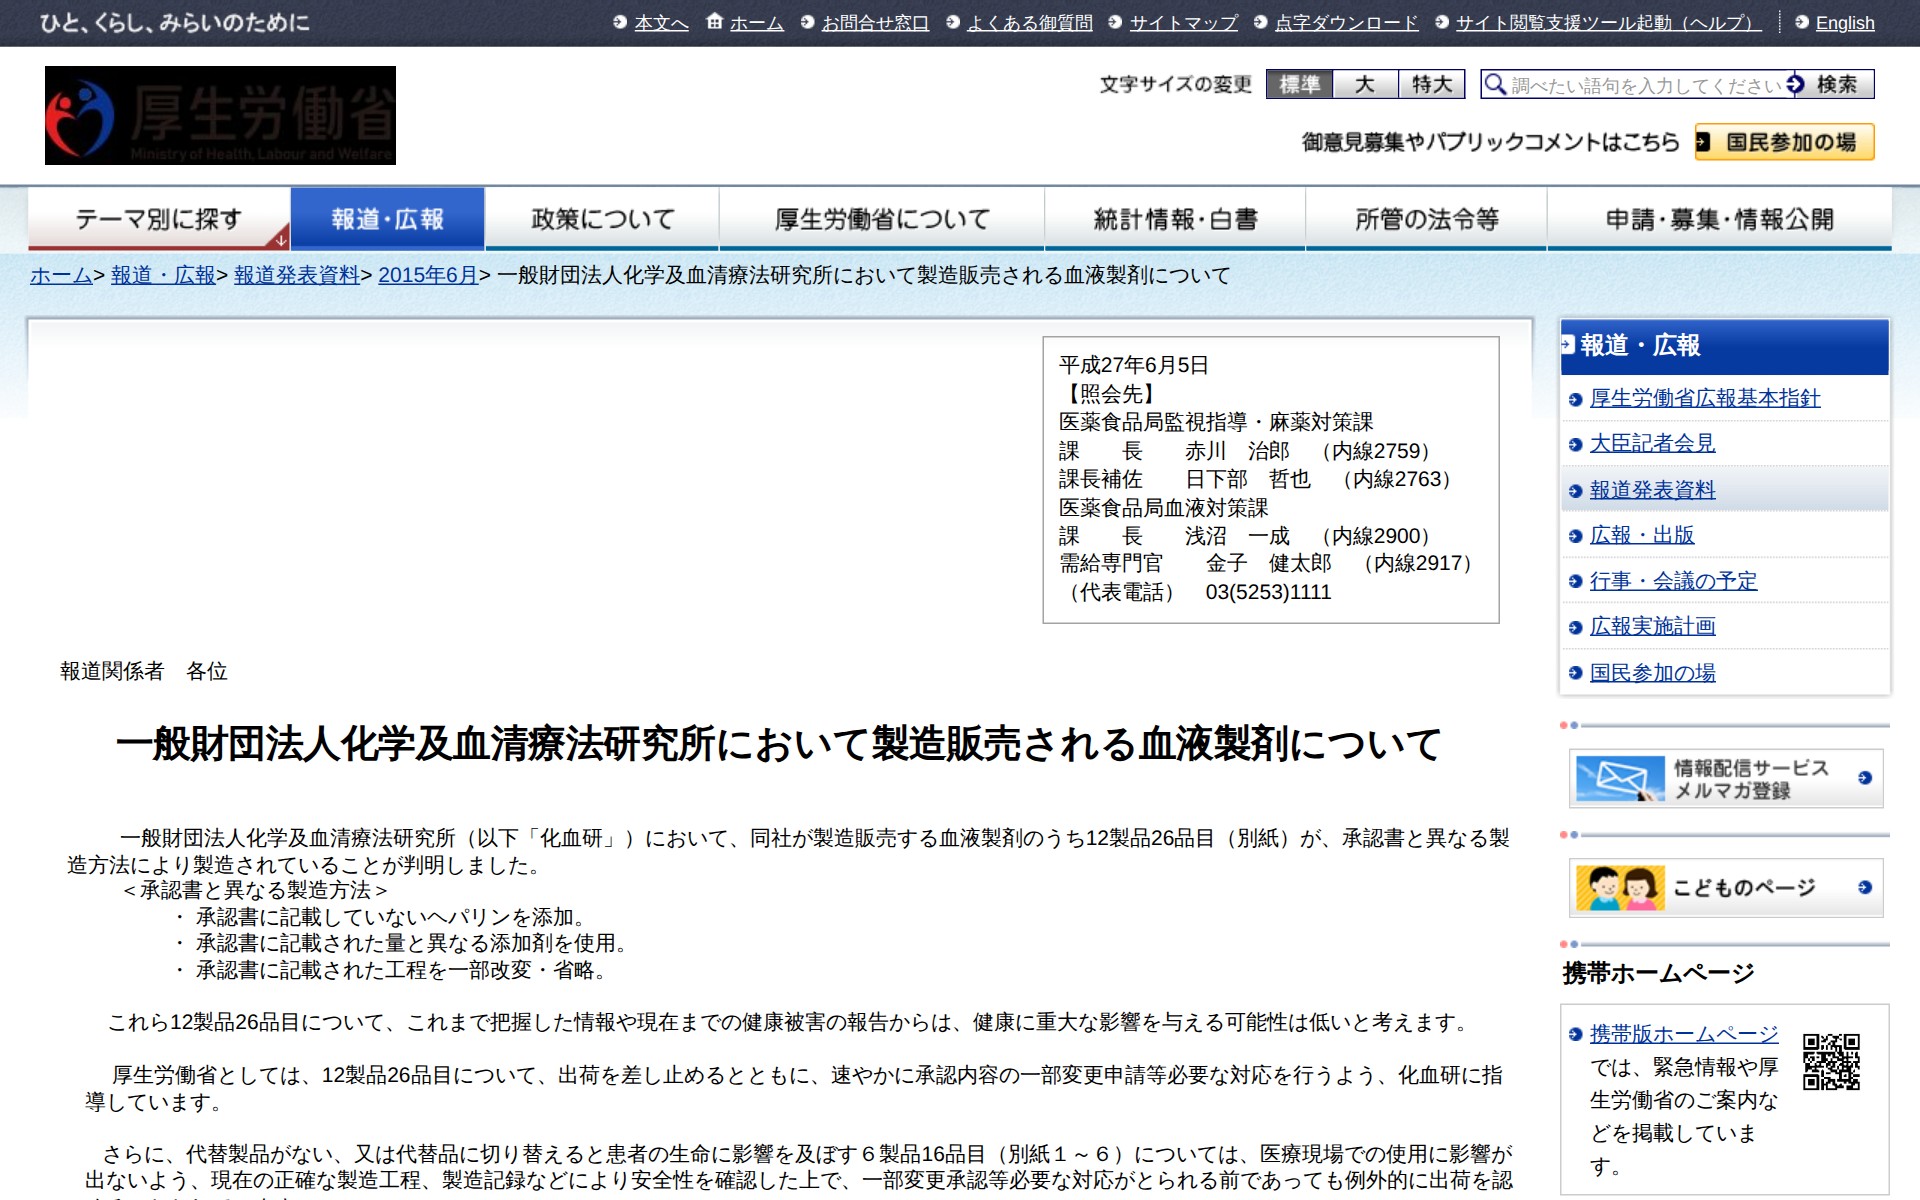Click the magnifier icon in search box
1920x1200 pixels.
(x=1495, y=84)
